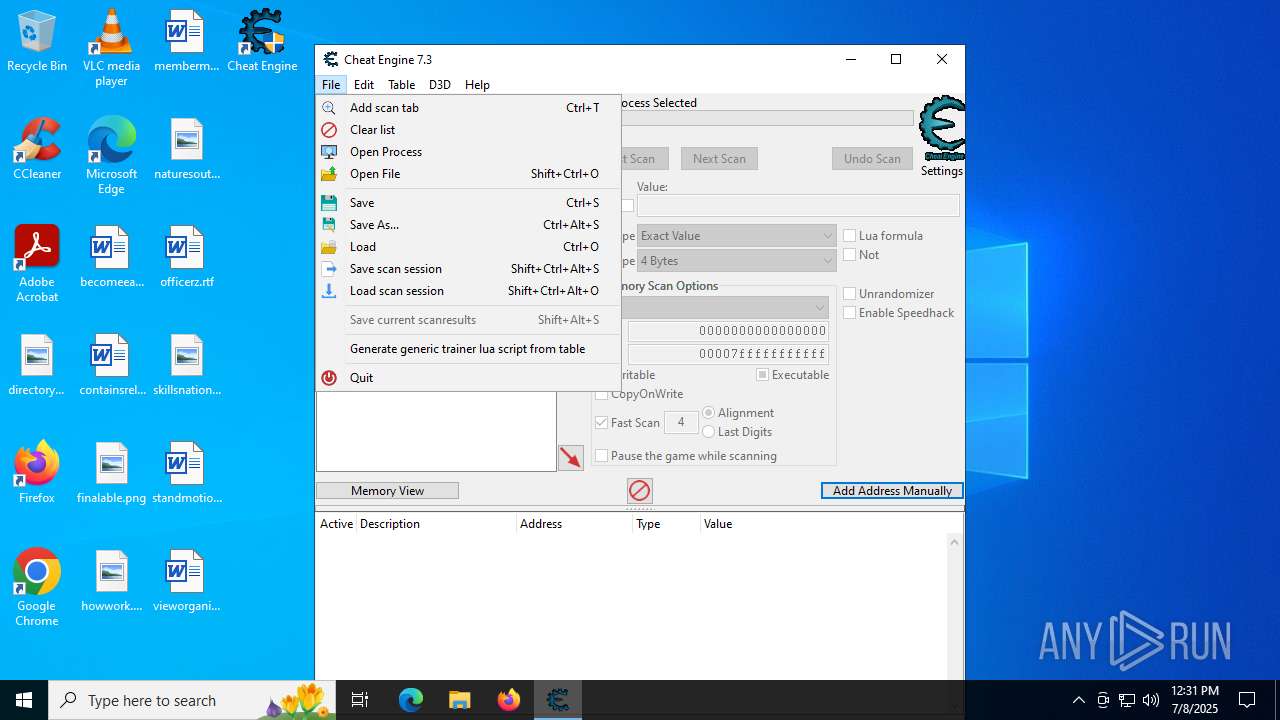Click the red Clear list icon
This screenshot has width=1280, height=720.
pyautogui.click(x=329, y=129)
